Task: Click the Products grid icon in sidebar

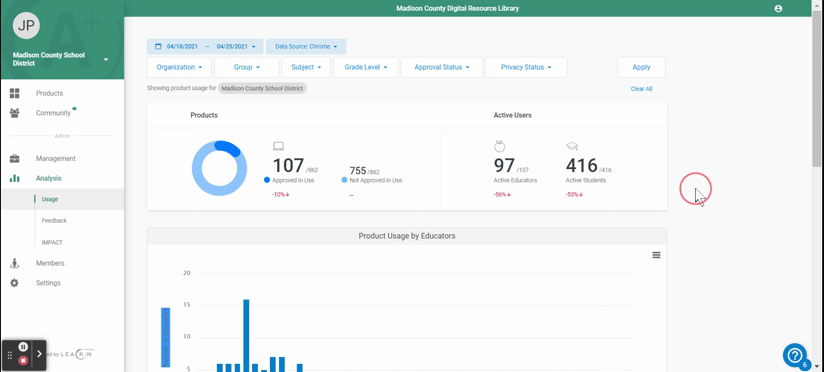Action: point(14,94)
